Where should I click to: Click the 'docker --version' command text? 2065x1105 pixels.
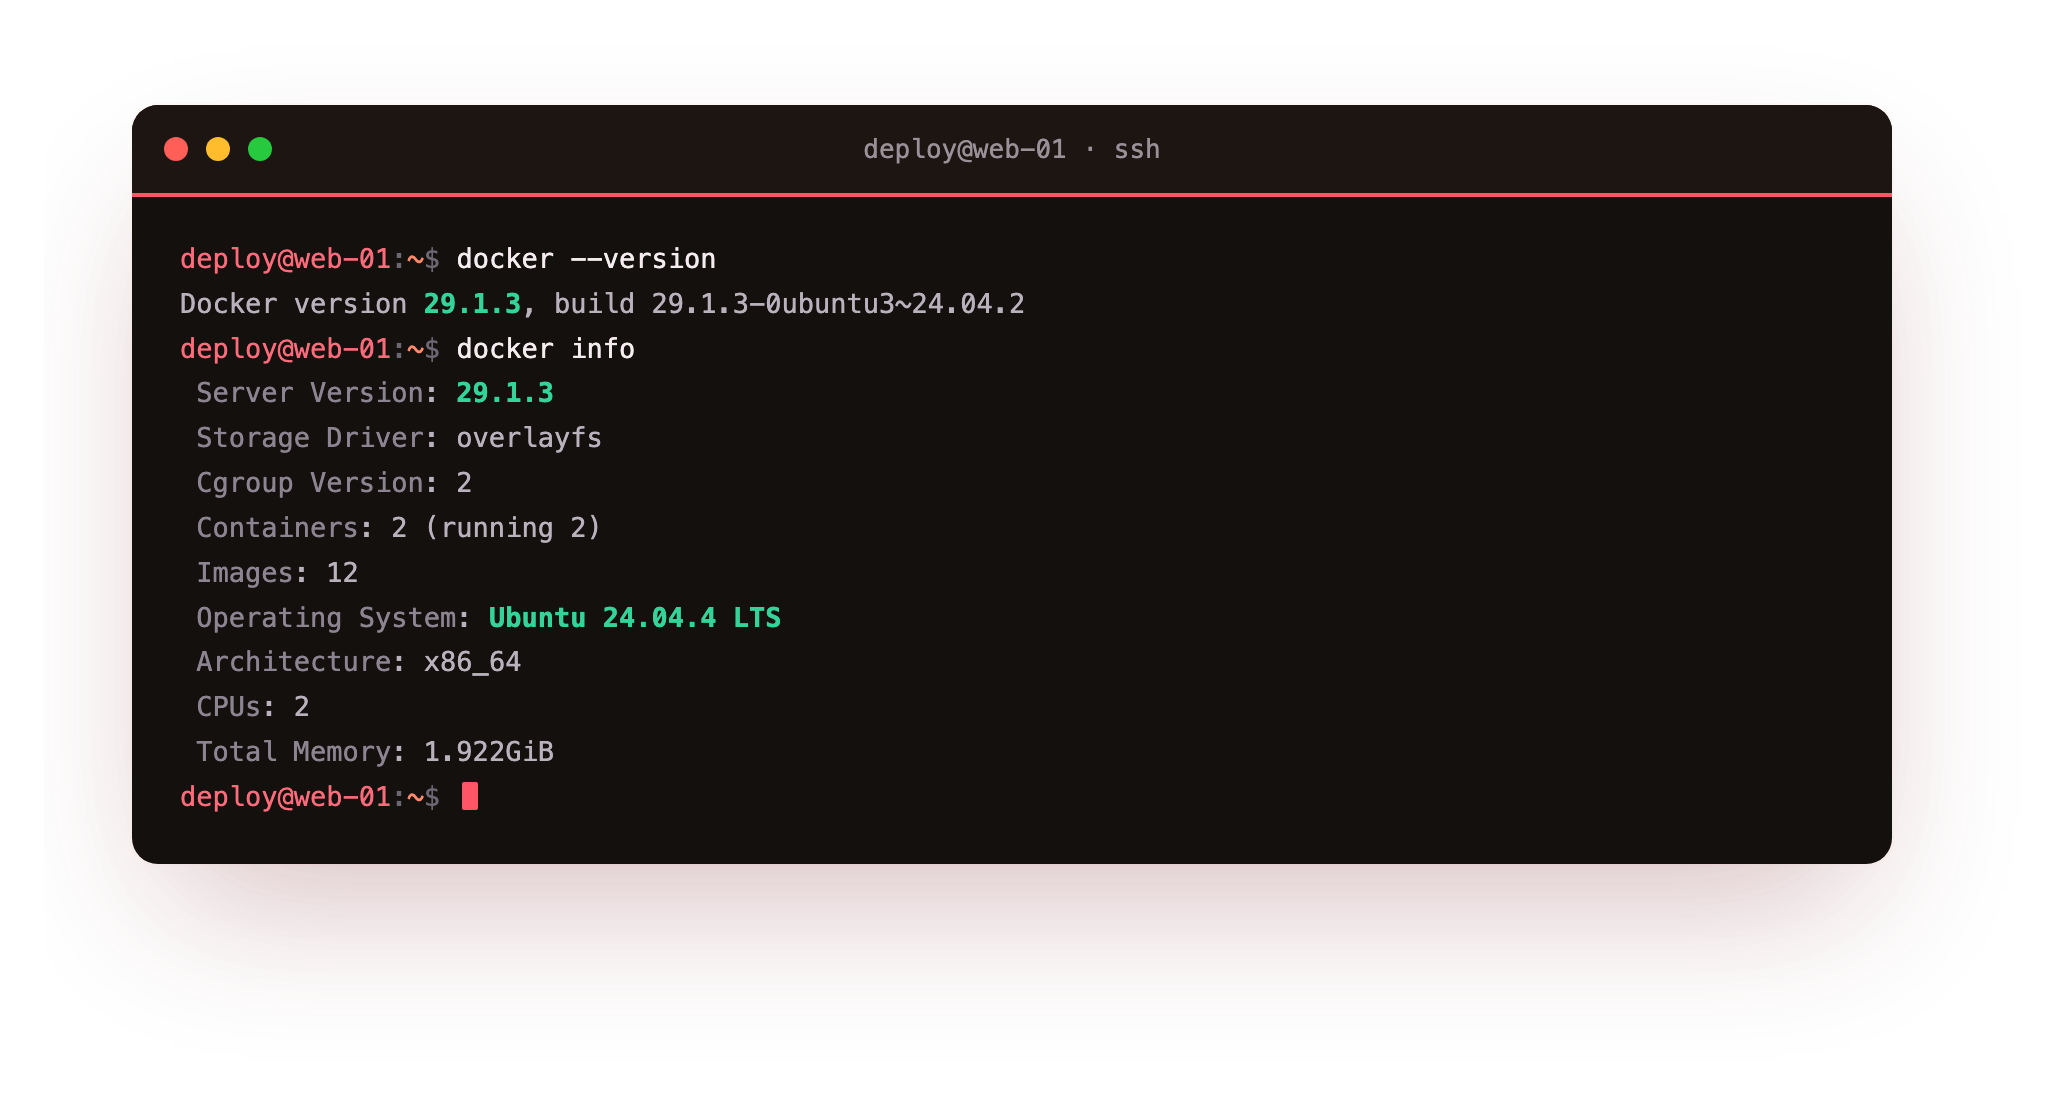586,259
